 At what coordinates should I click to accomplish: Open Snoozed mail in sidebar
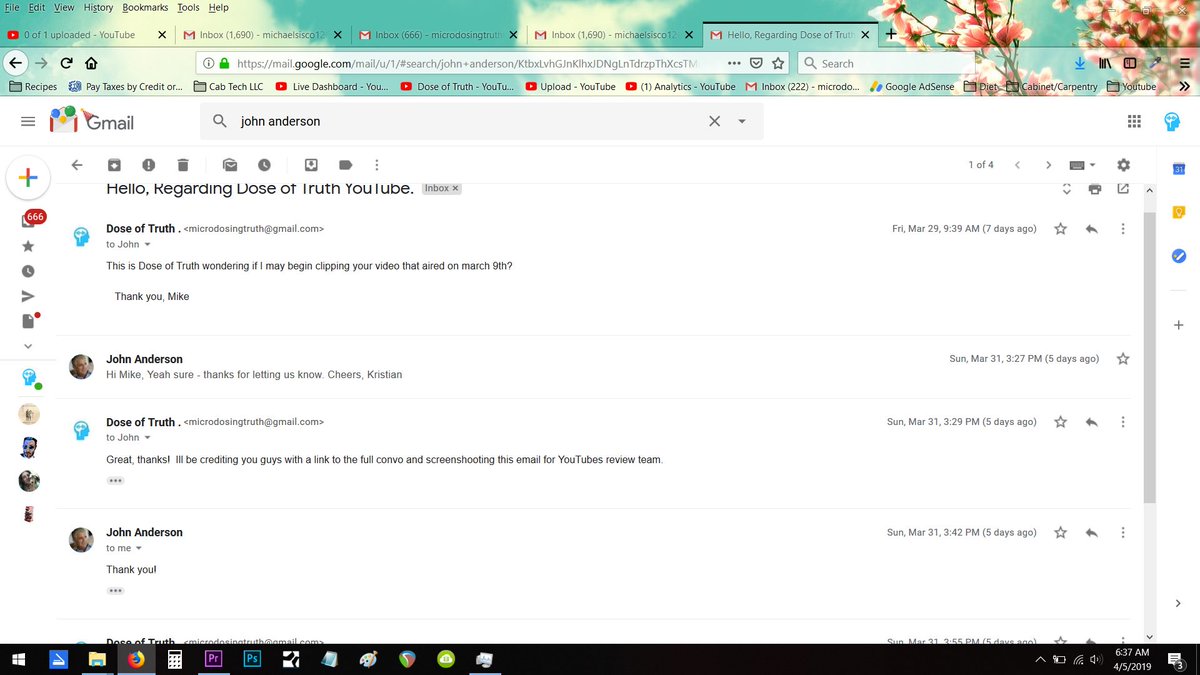tap(28, 270)
